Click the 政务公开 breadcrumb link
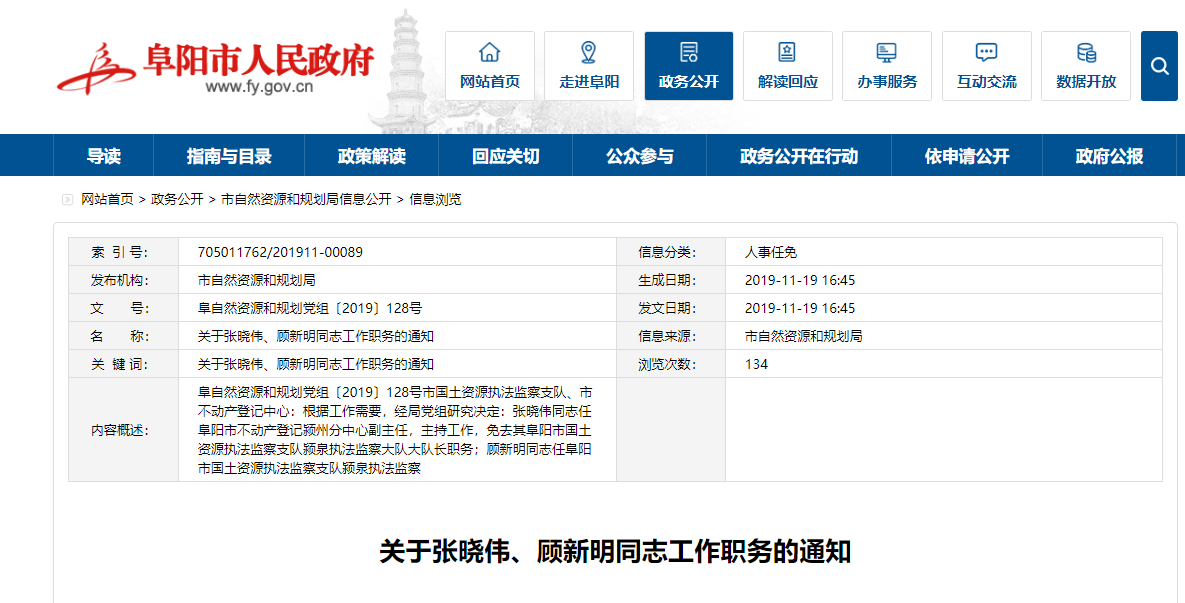 (x=177, y=199)
